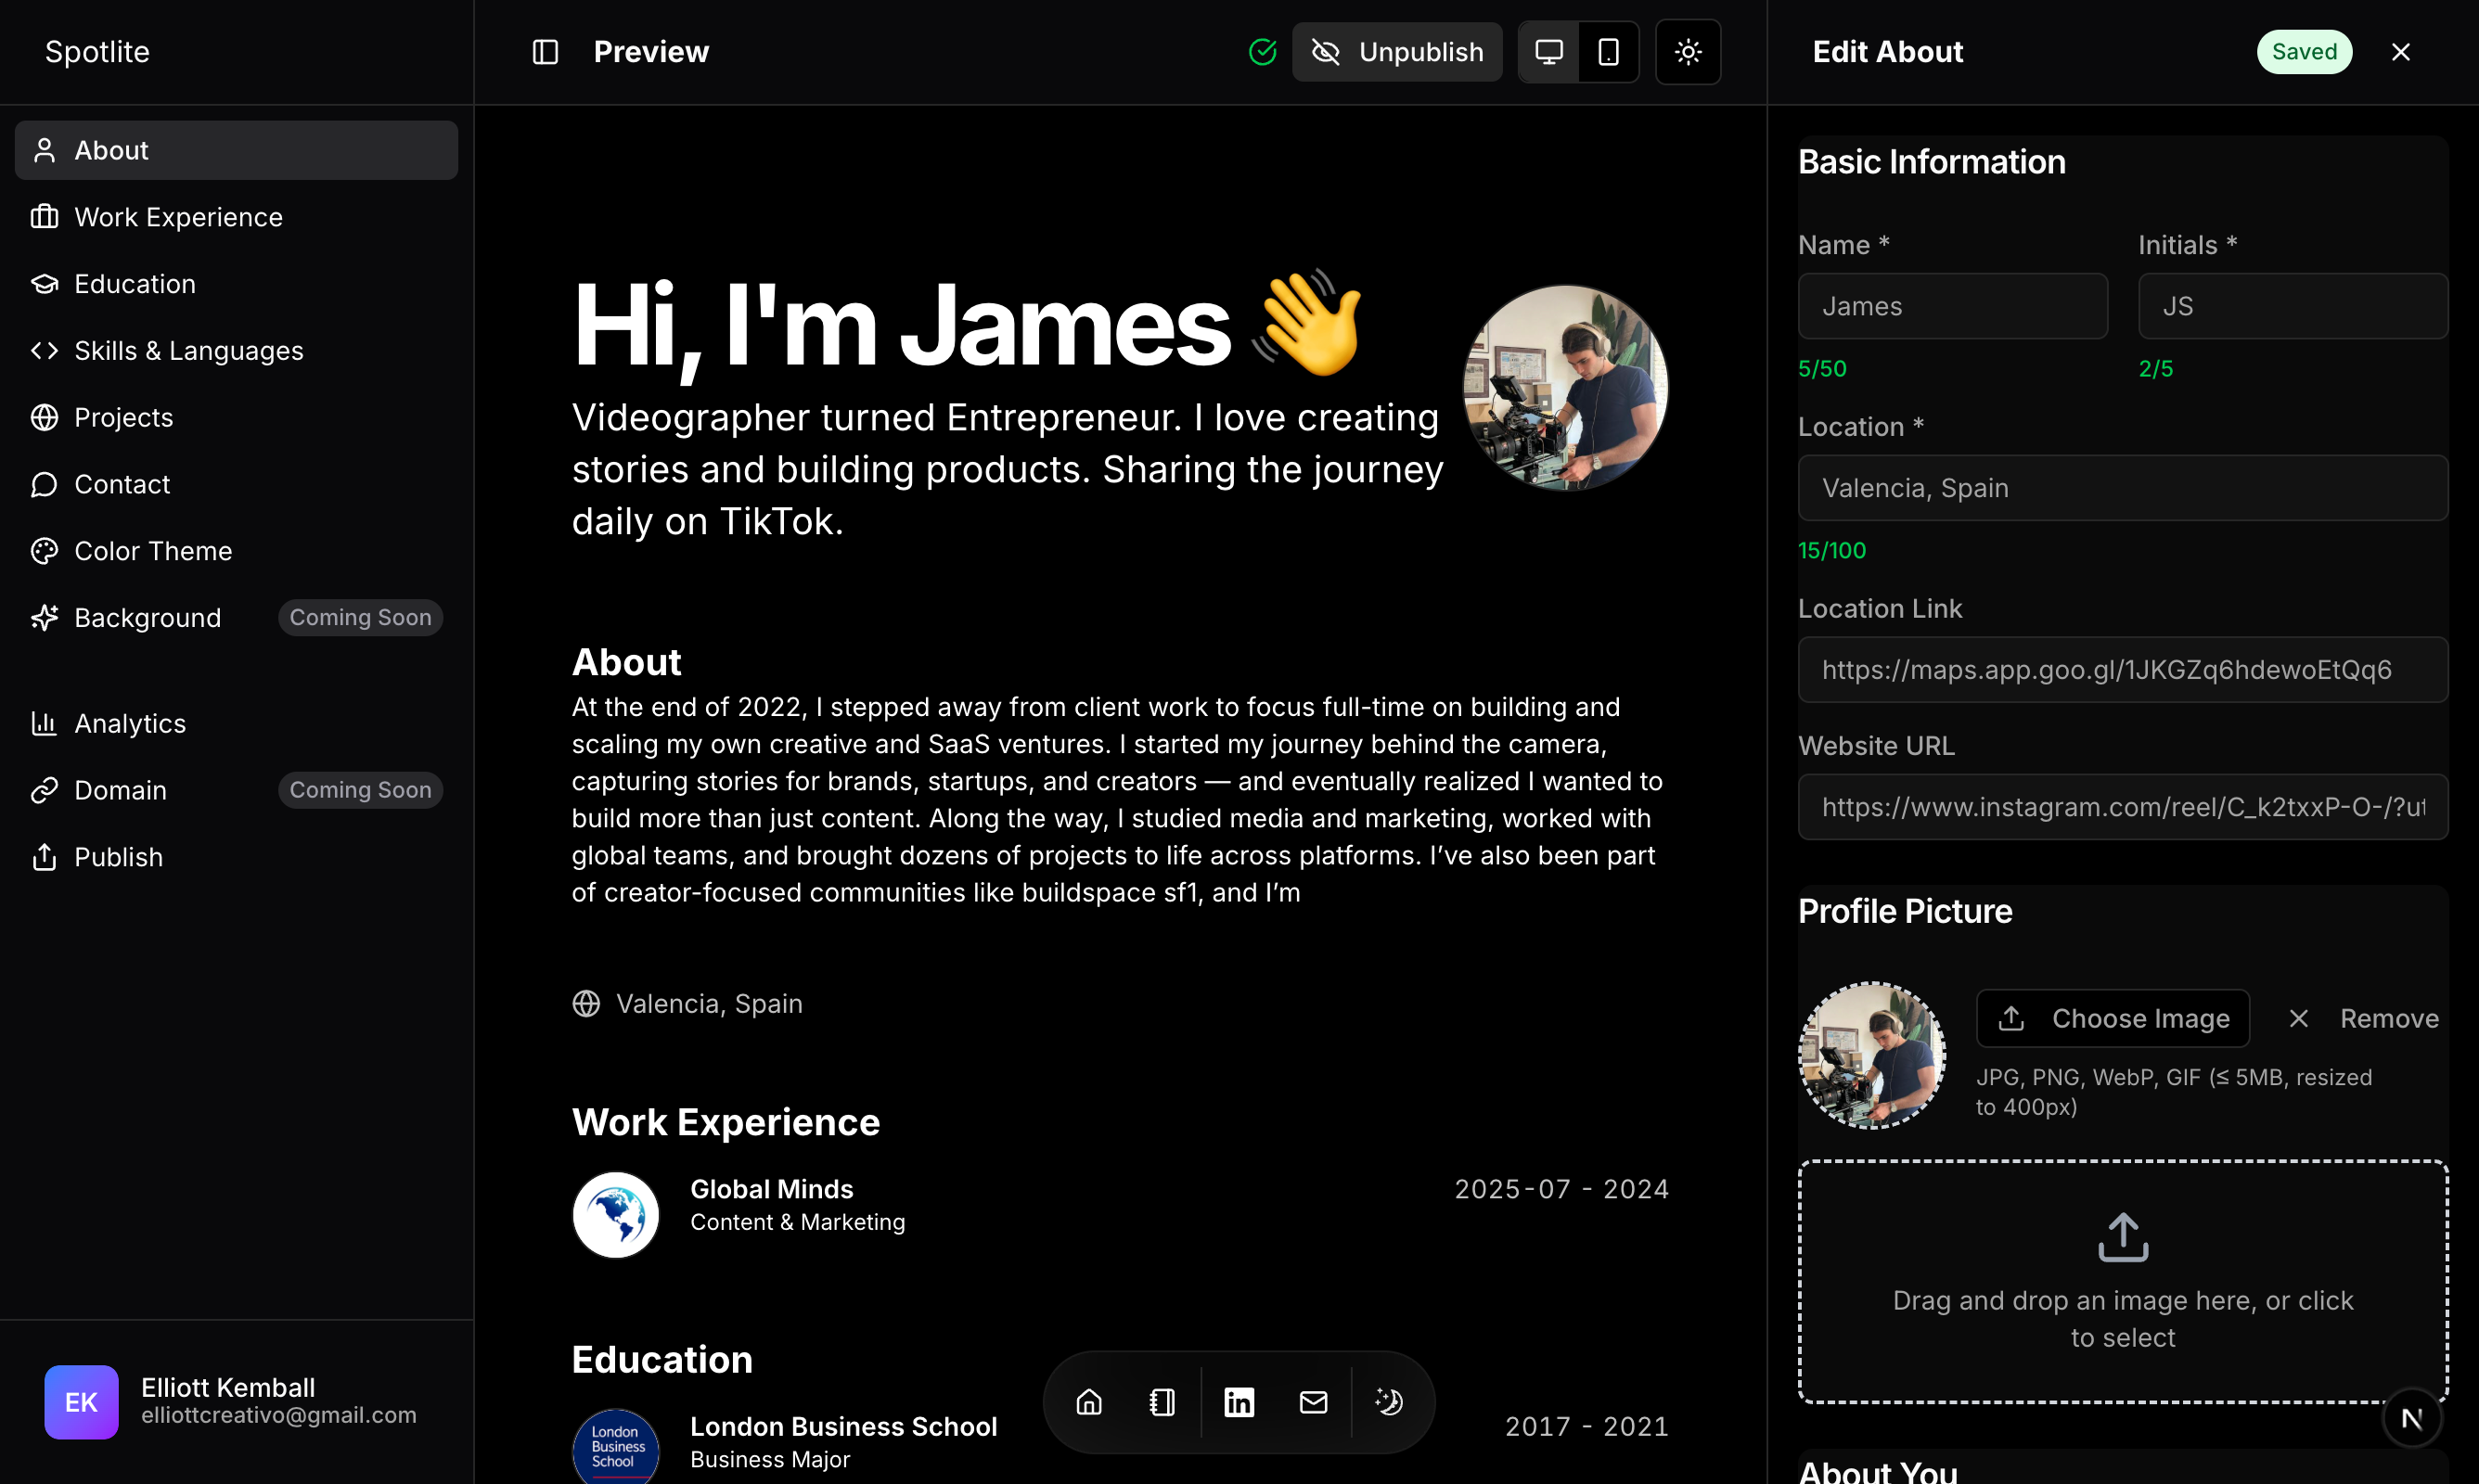The height and width of the screenshot is (1484, 2479).
Task: Click the notebook icon in dock
Action: (x=1162, y=1402)
